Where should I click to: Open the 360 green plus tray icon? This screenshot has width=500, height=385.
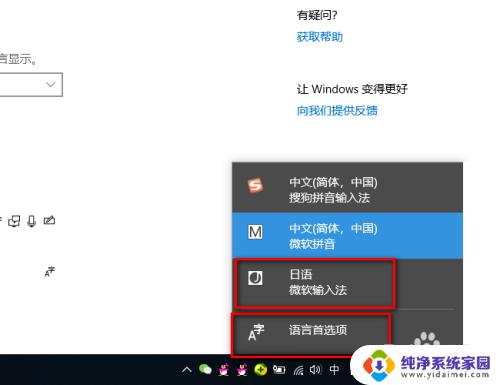click(x=261, y=369)
